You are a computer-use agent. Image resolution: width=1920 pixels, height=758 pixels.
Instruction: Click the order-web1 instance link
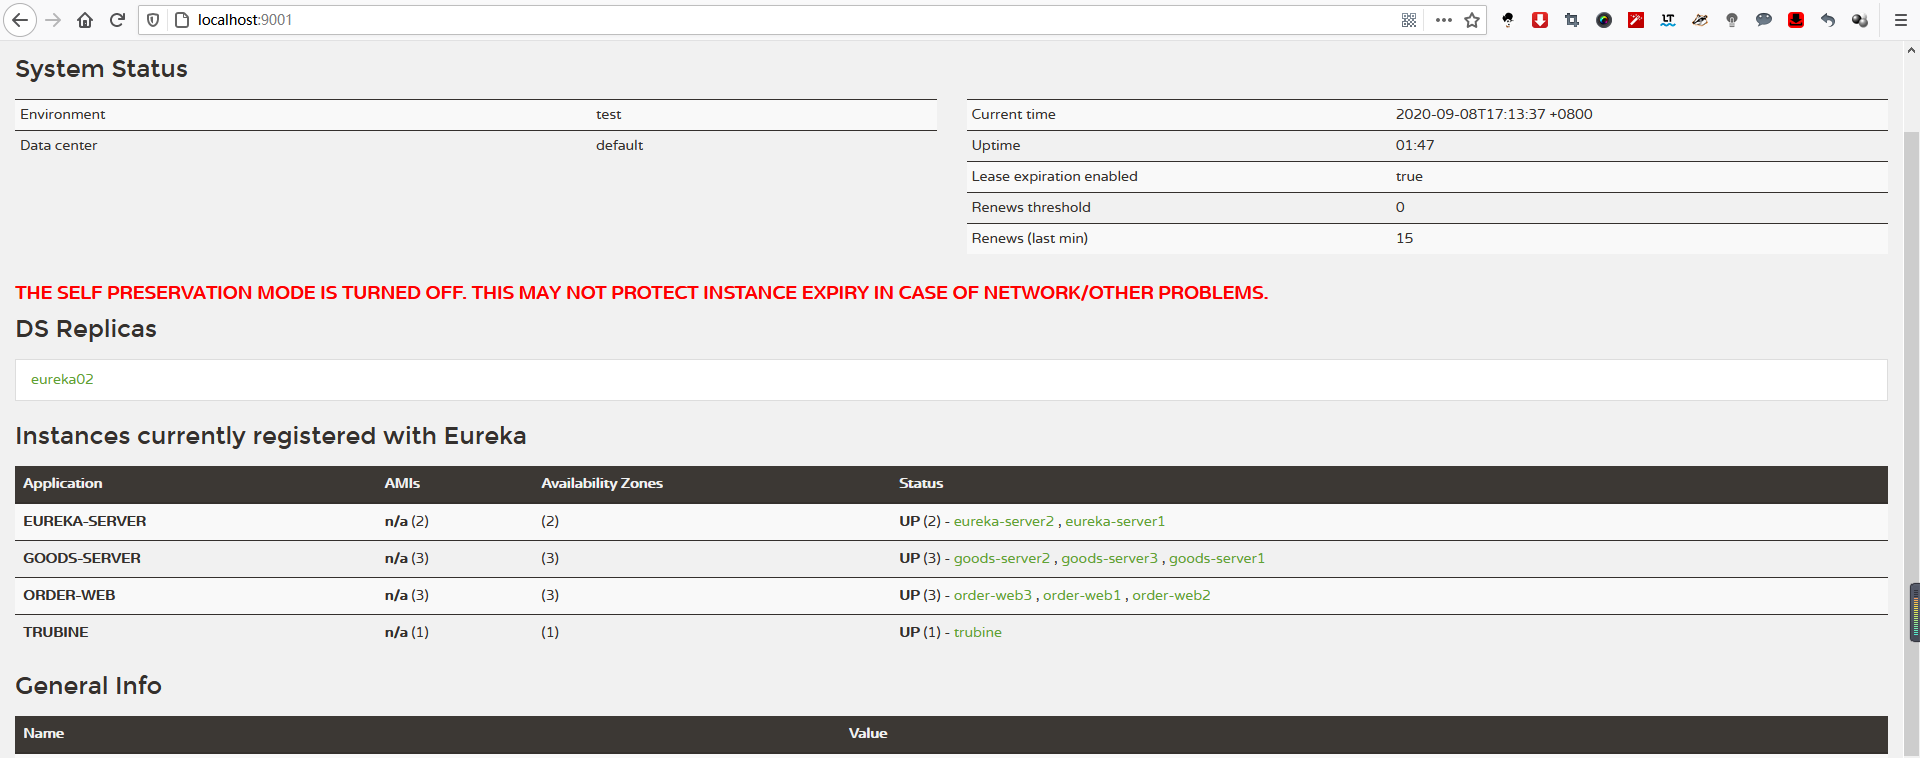click(1081, 596)
